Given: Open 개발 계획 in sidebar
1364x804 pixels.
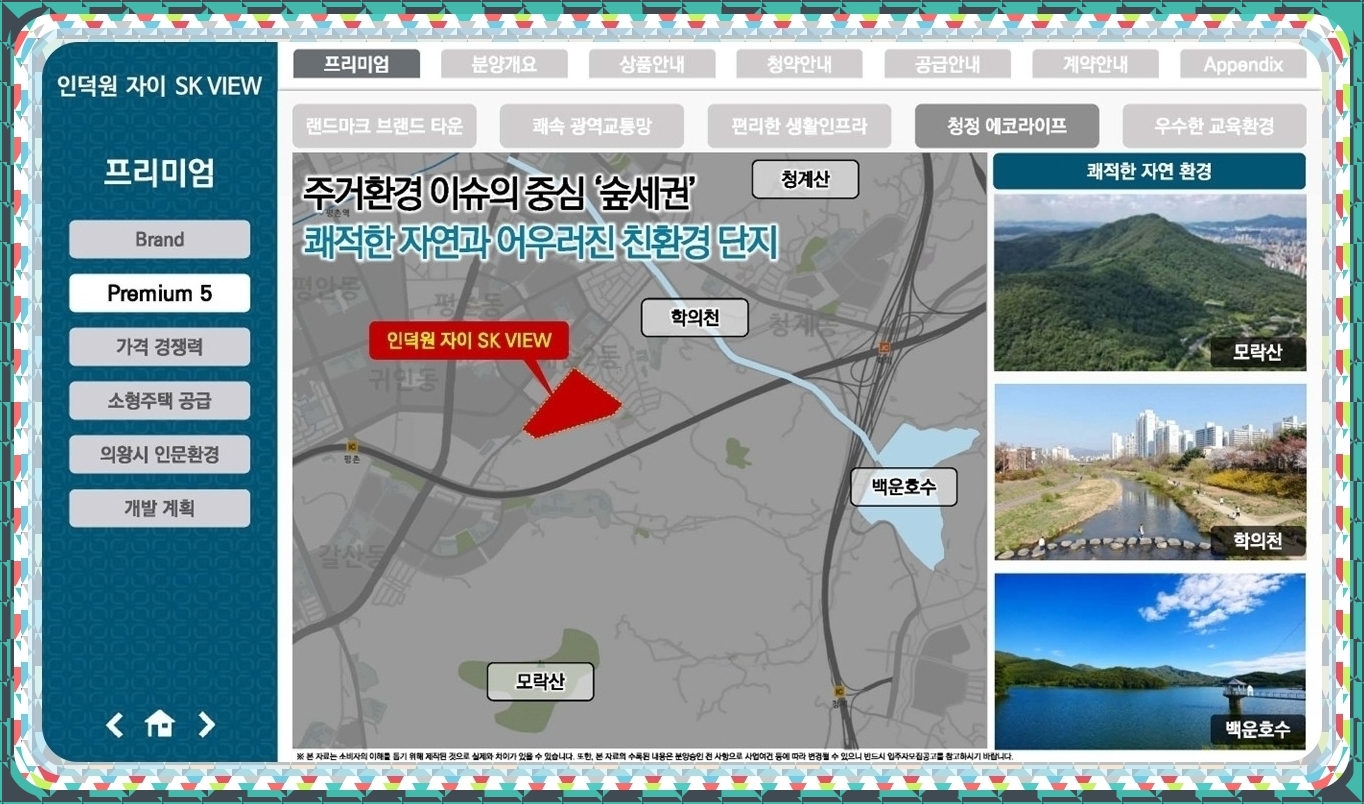Looking at the screenshot, I should pyautogui.click(x=160, y=508).
